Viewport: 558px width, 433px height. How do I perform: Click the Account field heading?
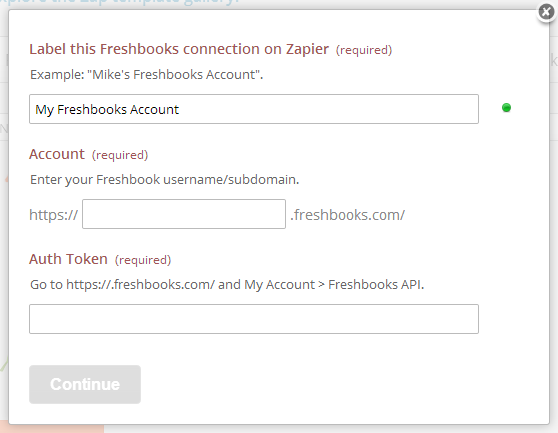[57, 154]
